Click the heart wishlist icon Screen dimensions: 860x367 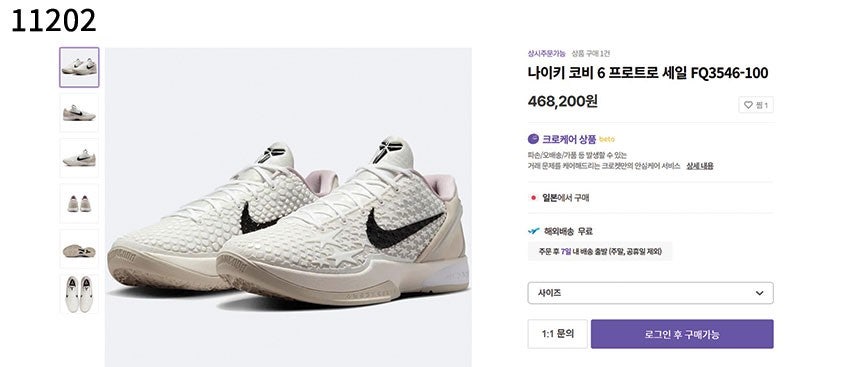point(748,105)
